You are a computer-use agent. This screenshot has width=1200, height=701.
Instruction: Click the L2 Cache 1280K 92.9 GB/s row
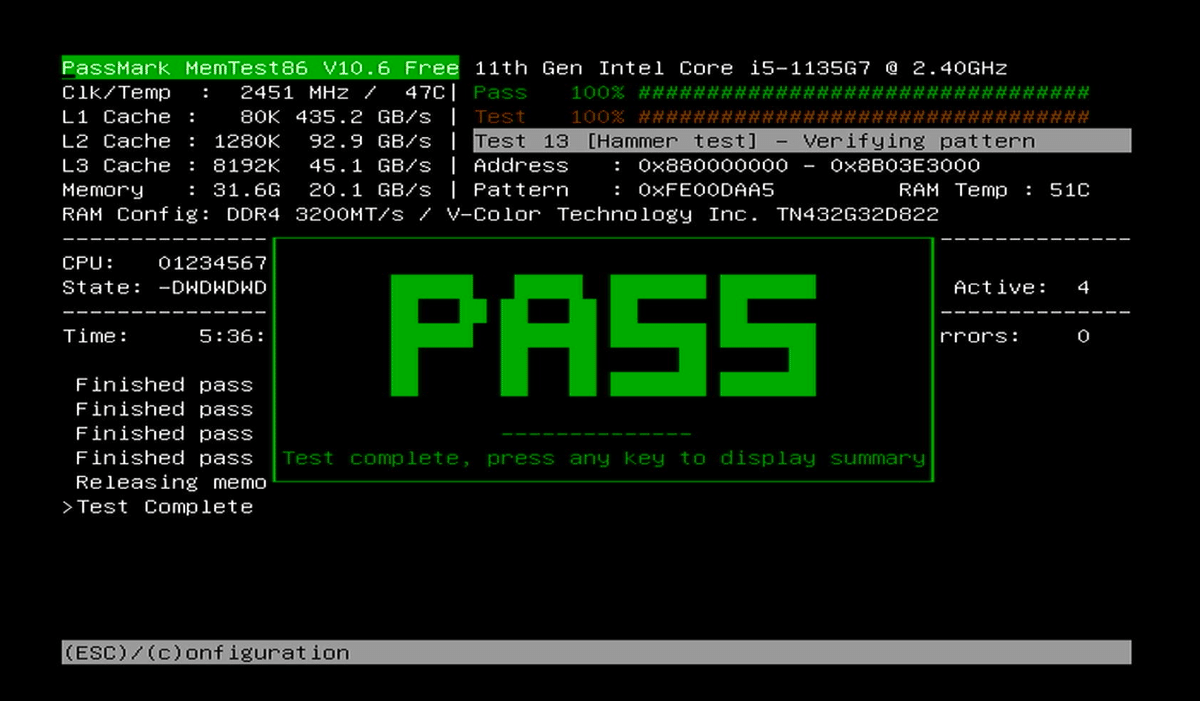(x=246, y=141)
